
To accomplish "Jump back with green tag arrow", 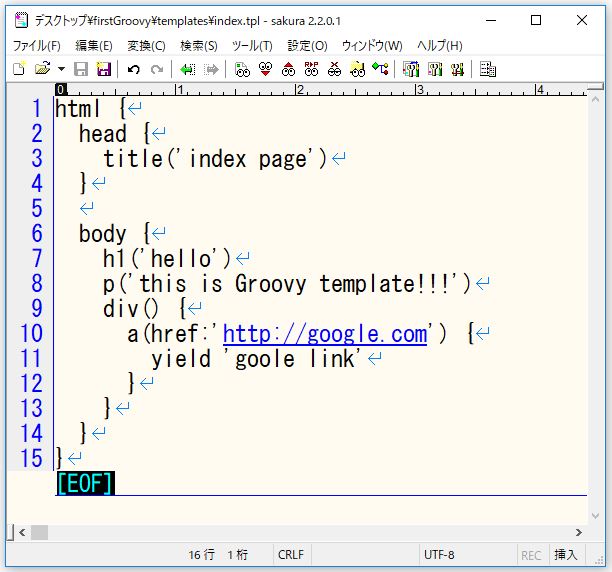I will [x=187, y=69].
